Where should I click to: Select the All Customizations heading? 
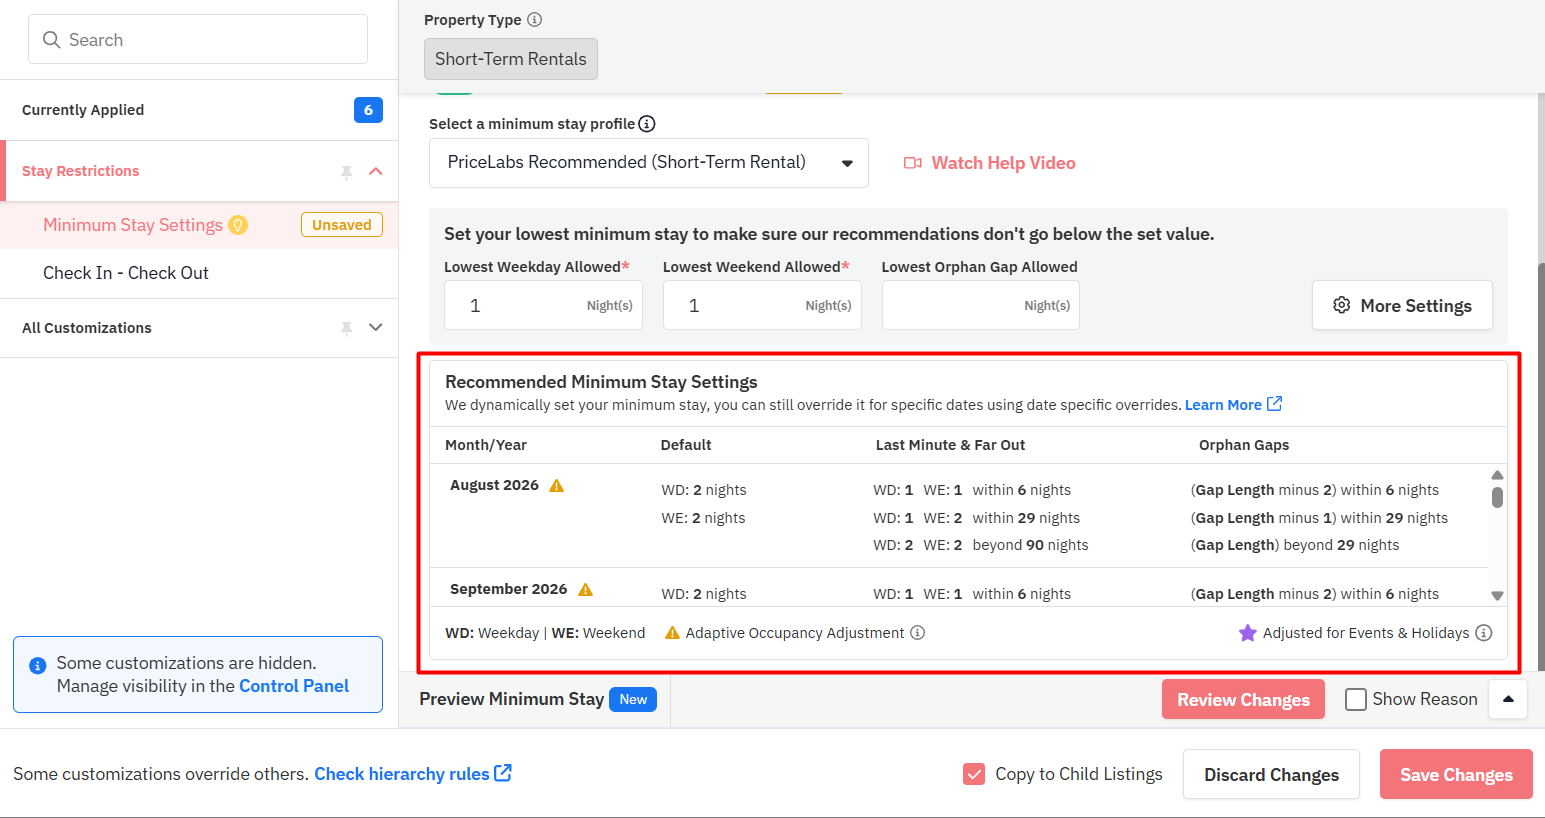pos(87,328)
